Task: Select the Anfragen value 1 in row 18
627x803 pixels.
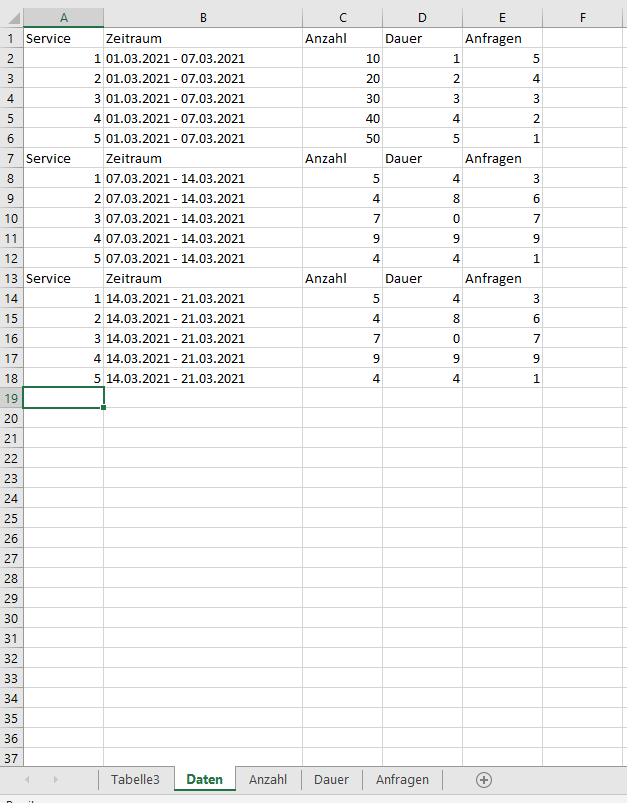Action: pos(502,378)
